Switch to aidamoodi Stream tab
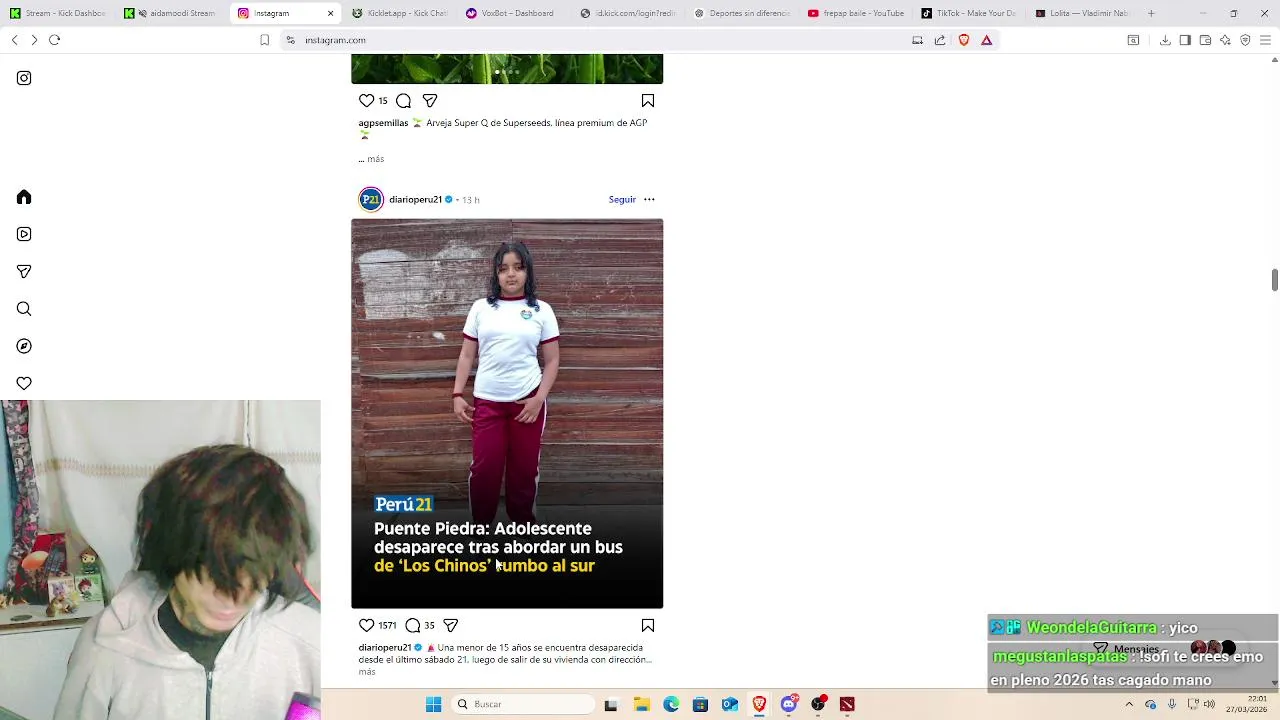Viewport: 1280px width, 720px height. (x=171, y=13)
